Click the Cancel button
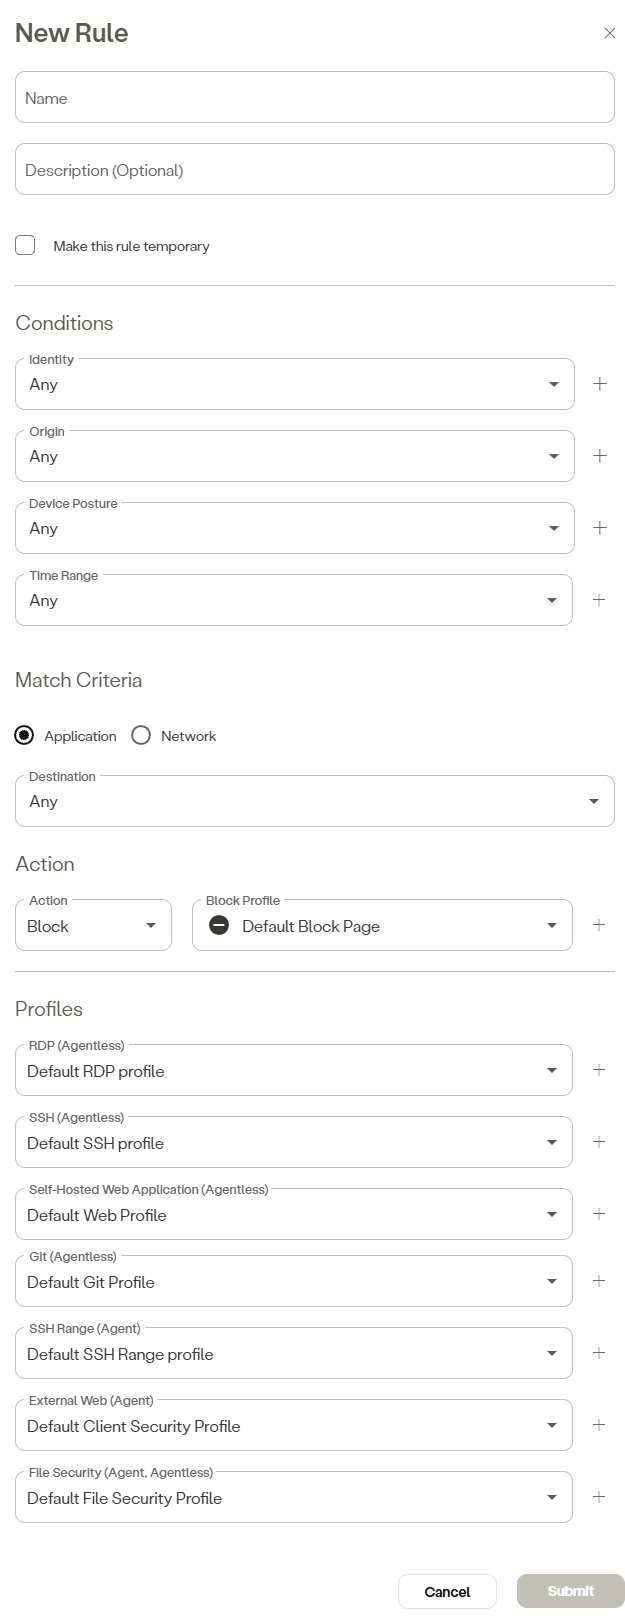The image size is (625, 1620). point(447,1592)
